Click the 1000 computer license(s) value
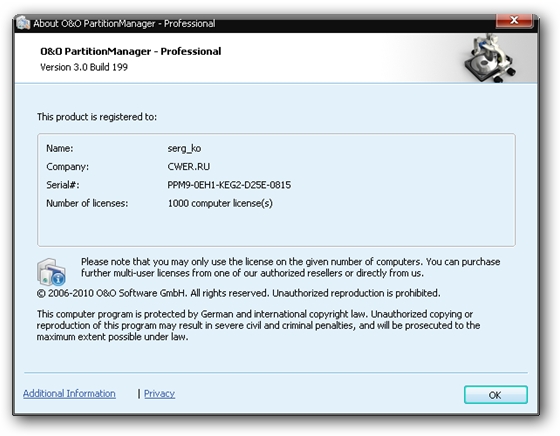This screenshot has height=436, width=560. coord(220,203)
